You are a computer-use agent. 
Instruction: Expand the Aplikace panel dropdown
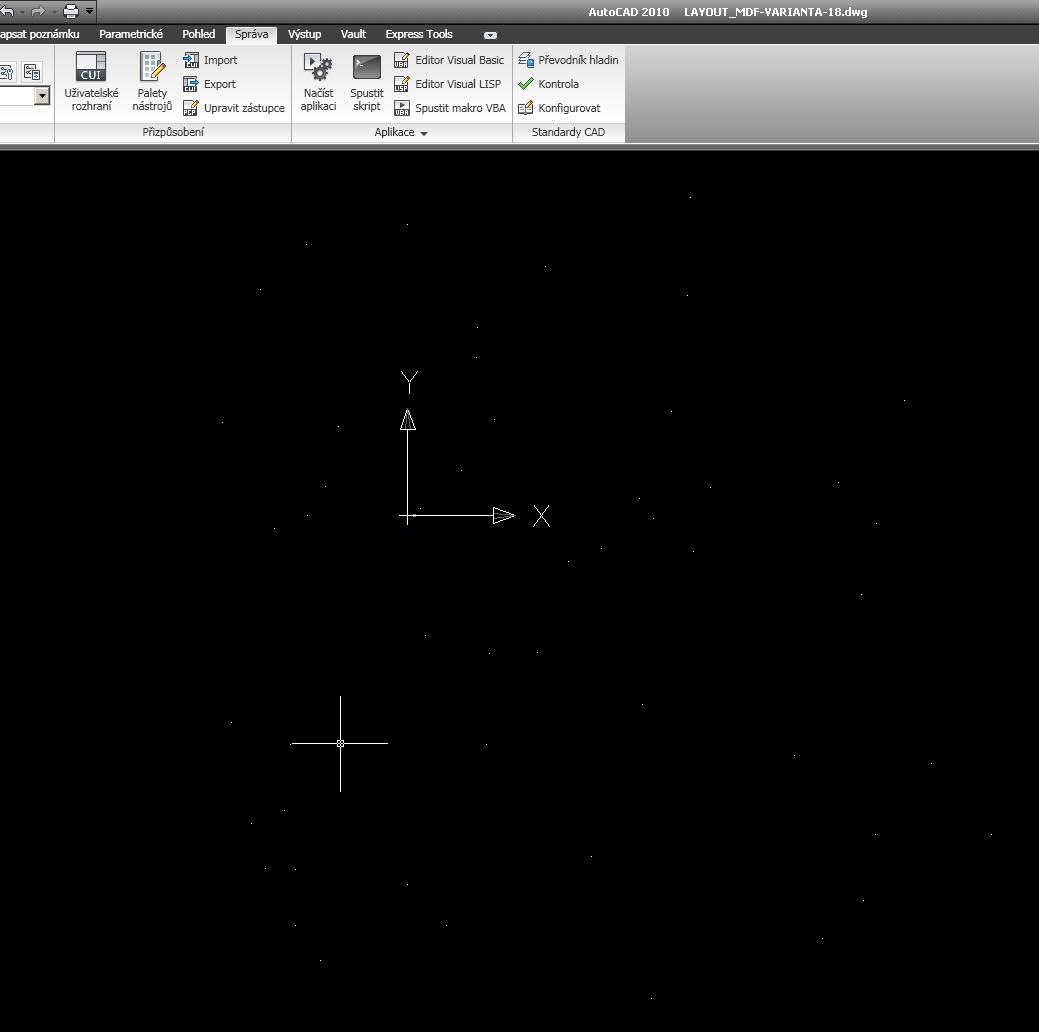coord(423,133)
